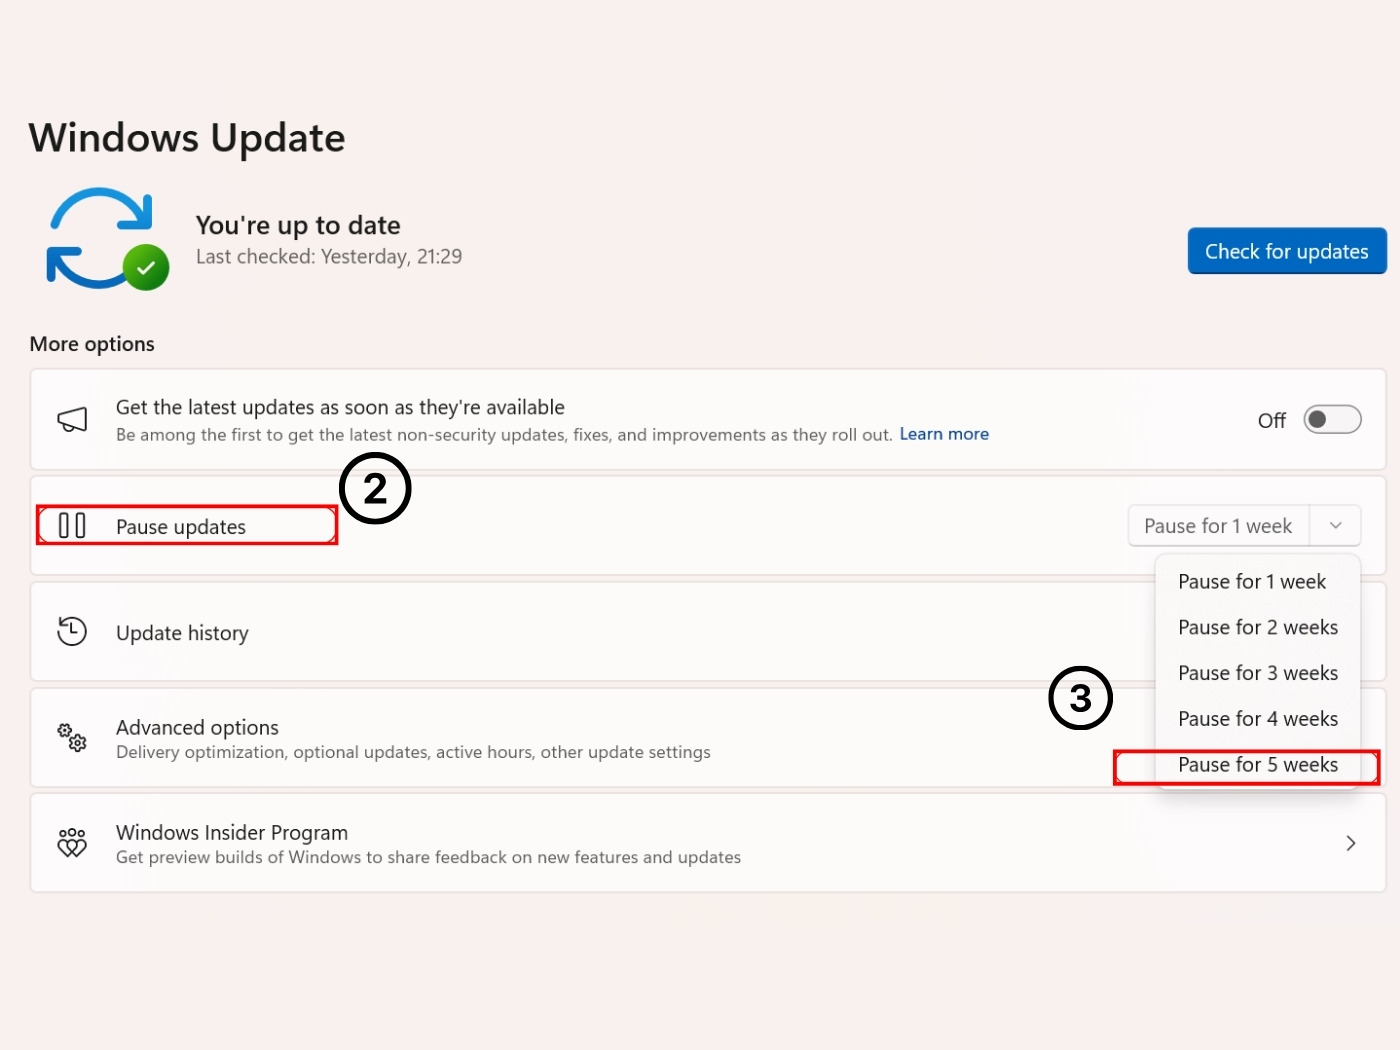Open the Learn more link
This screenshot has width=1400, height=1050.
click(x=944, y=434)
